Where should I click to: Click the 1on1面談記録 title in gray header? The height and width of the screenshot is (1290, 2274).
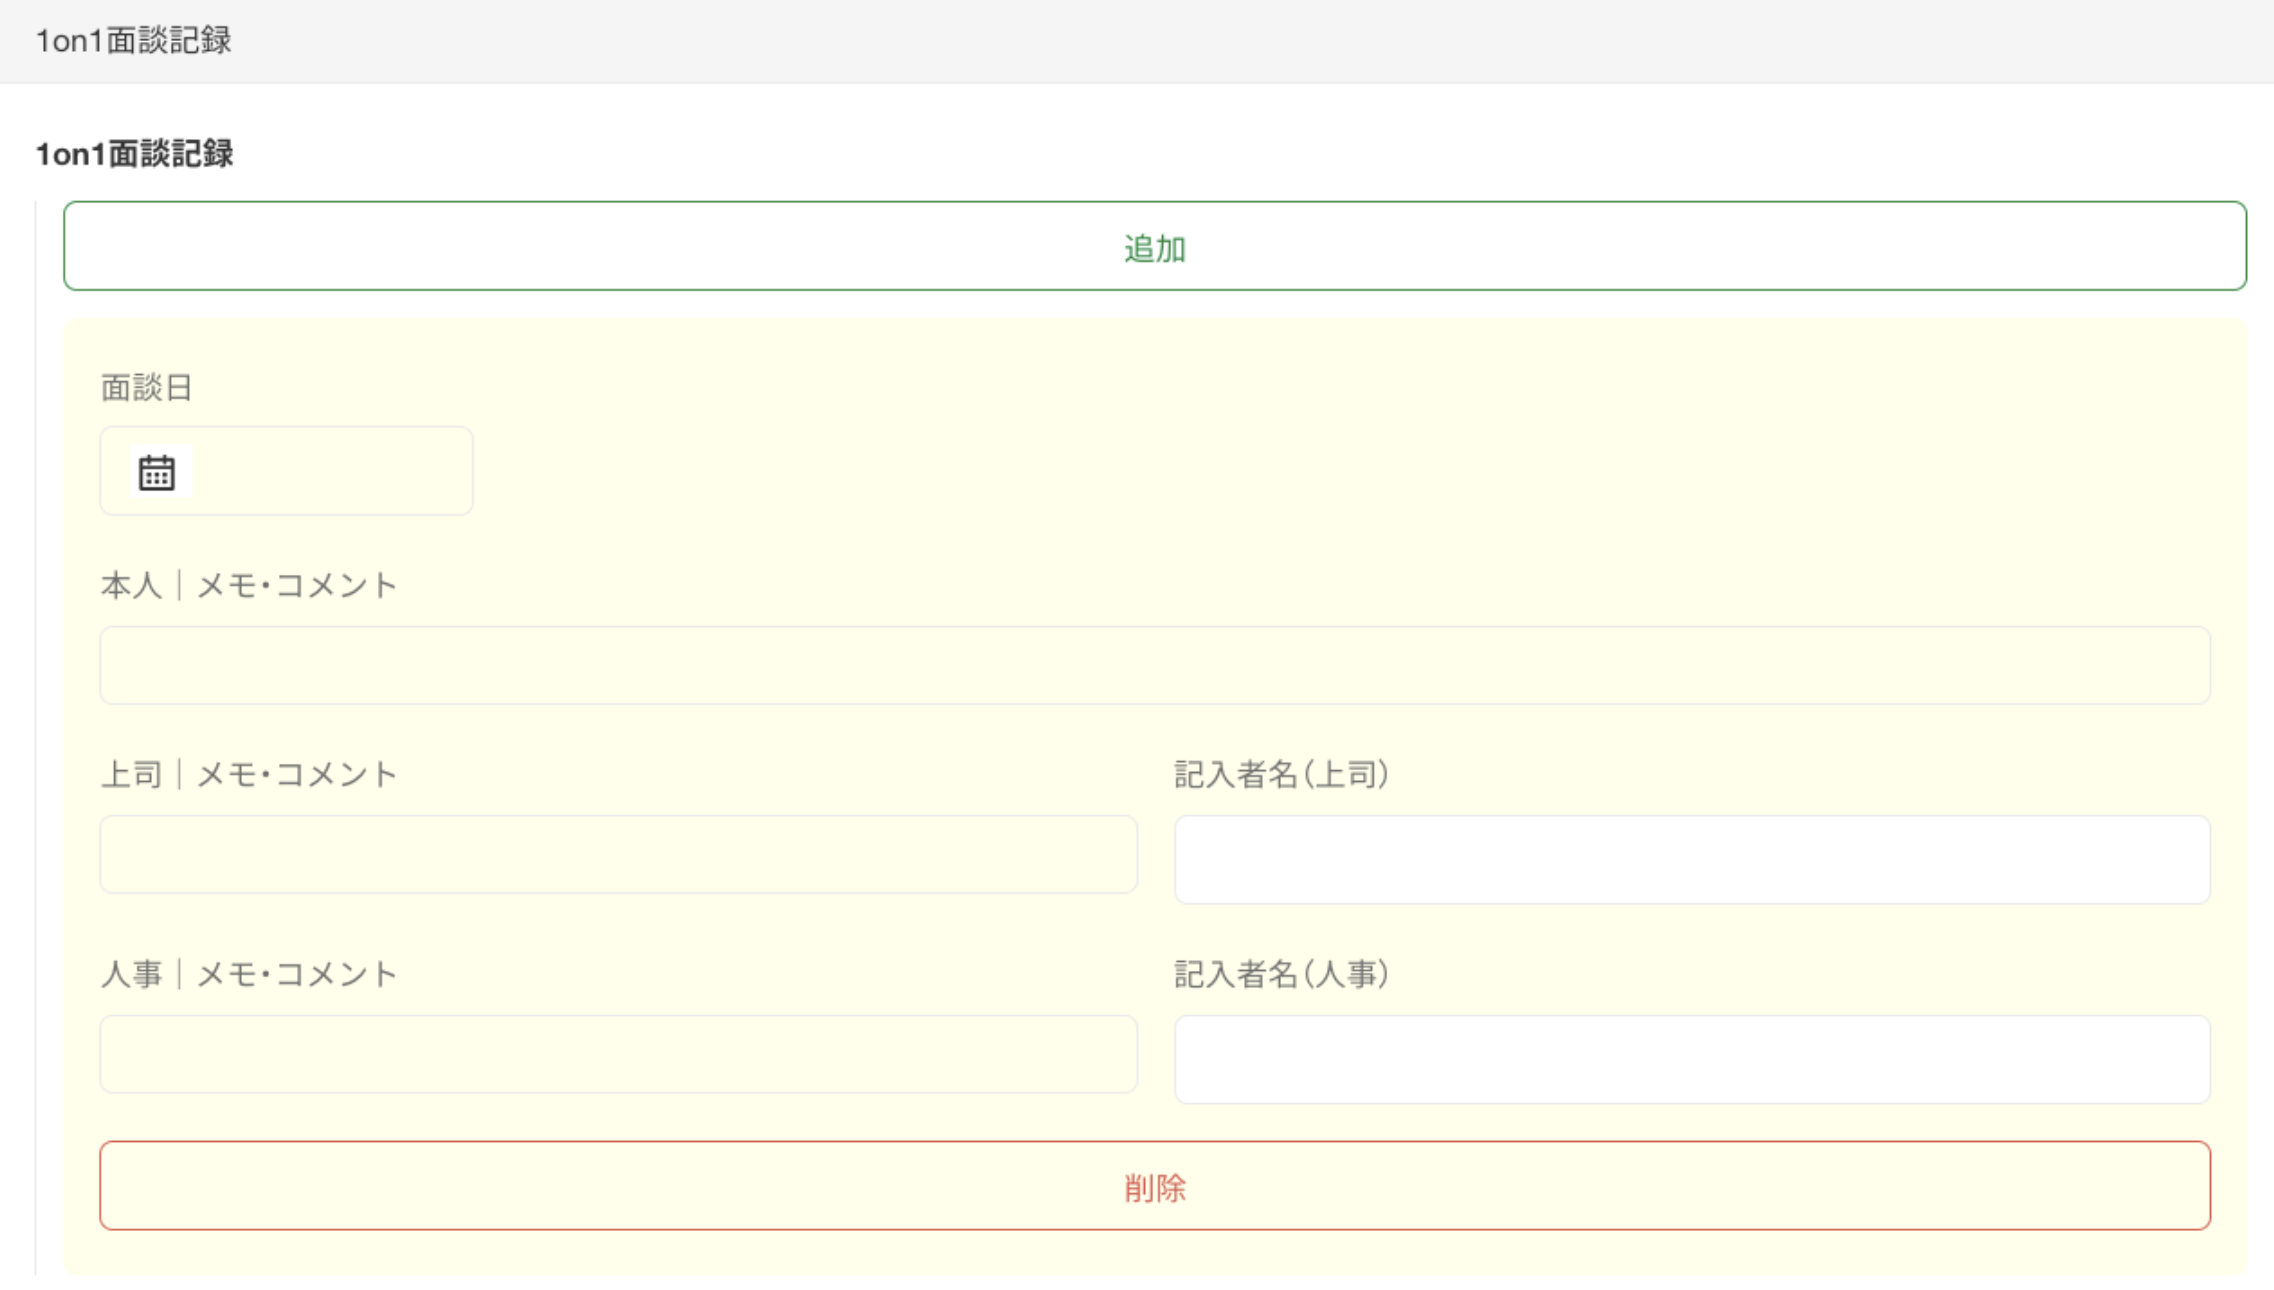(133, 41)
